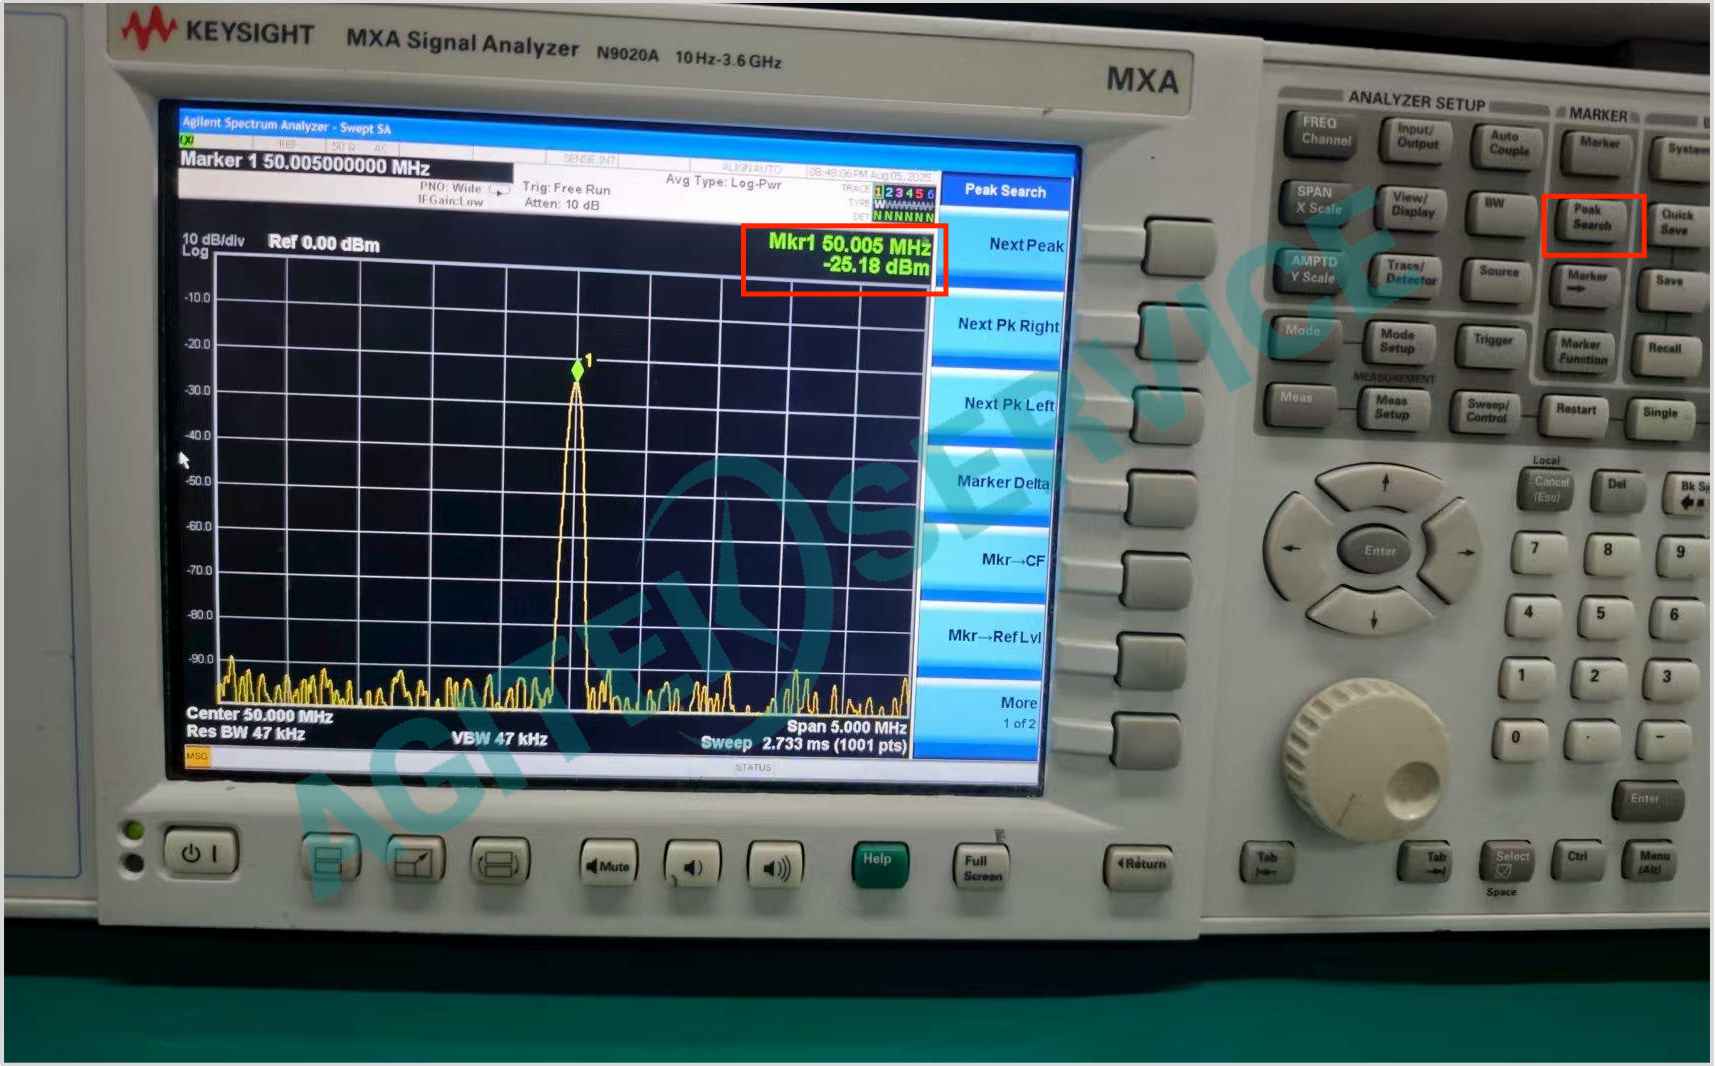Hit the Mode Setup key
Screen dimensions: 1715x1066
coord(1398,343)
